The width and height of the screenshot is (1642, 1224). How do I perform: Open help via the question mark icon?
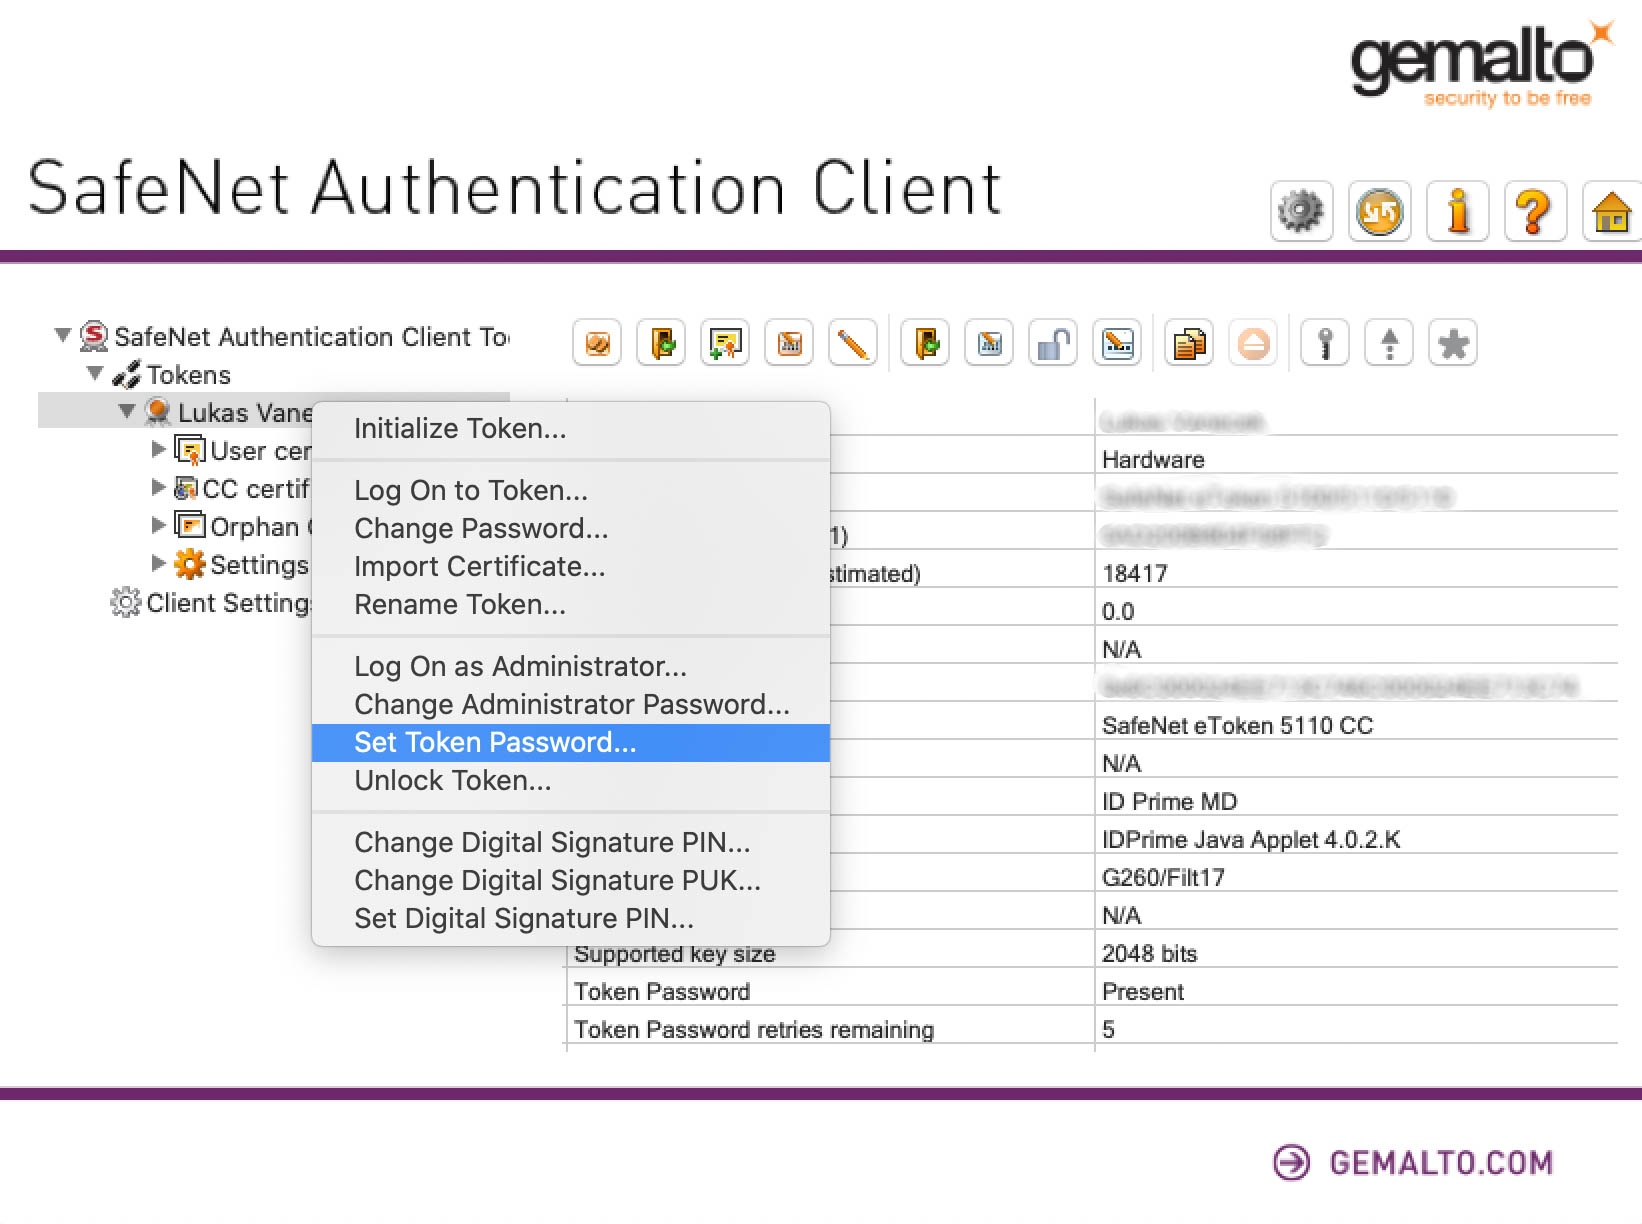point(1535,211)
